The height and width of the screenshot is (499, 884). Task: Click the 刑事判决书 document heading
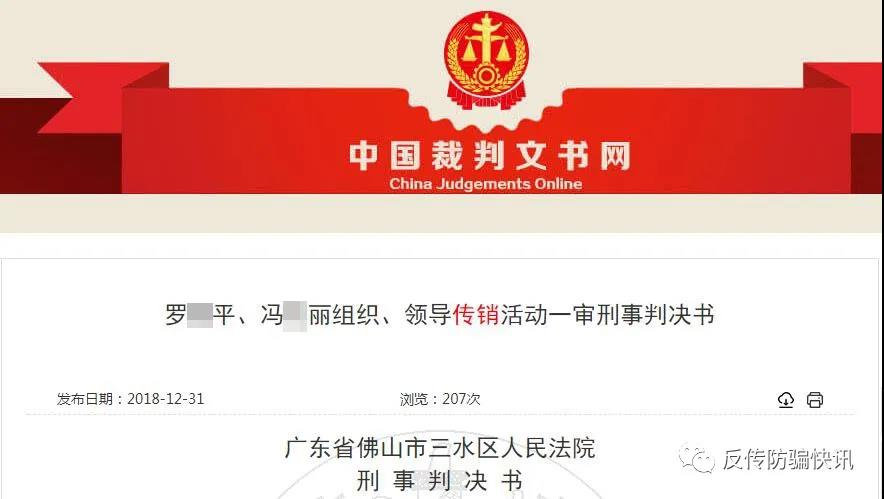click(440, 481)
